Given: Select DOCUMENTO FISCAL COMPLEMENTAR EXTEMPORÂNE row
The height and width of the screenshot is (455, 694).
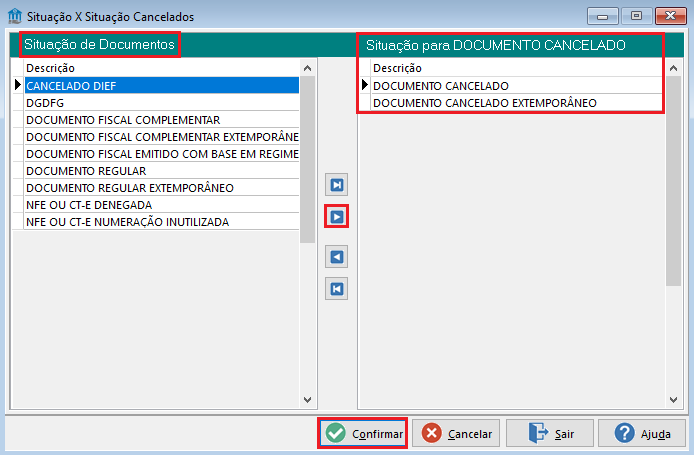Looking at the screenshot, I should pos(162,137).
